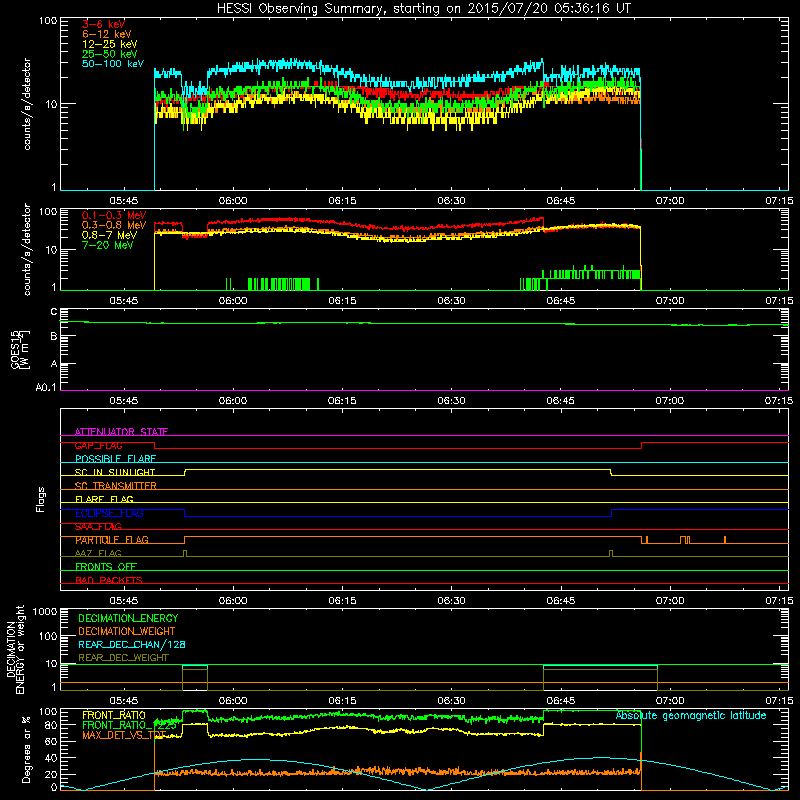The height and width of the screenshot is (800, 800).
Task: Click the yellow 12-25 keV legend label
Action: [x=110, y=44]
